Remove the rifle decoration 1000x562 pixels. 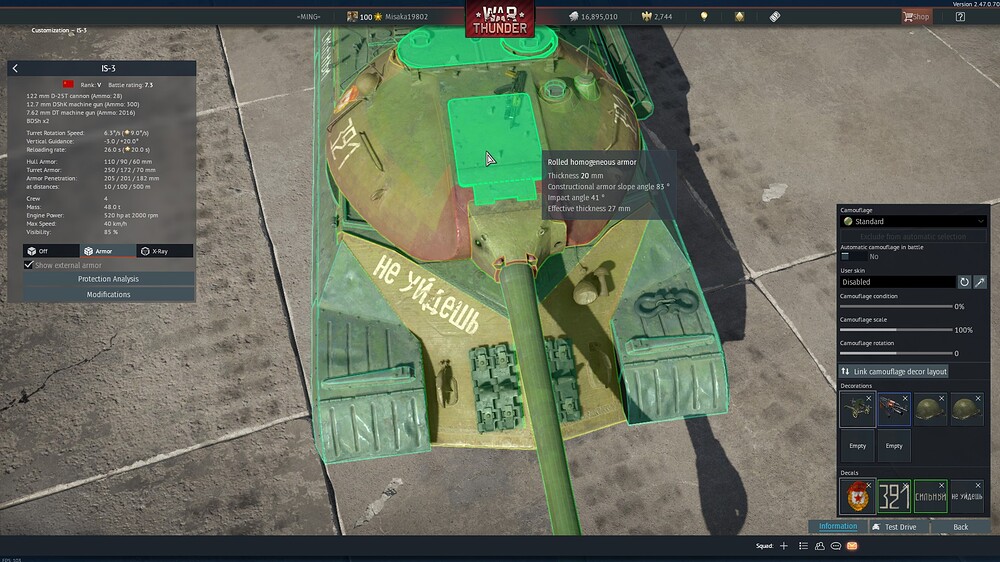click(x=905, y=399)
